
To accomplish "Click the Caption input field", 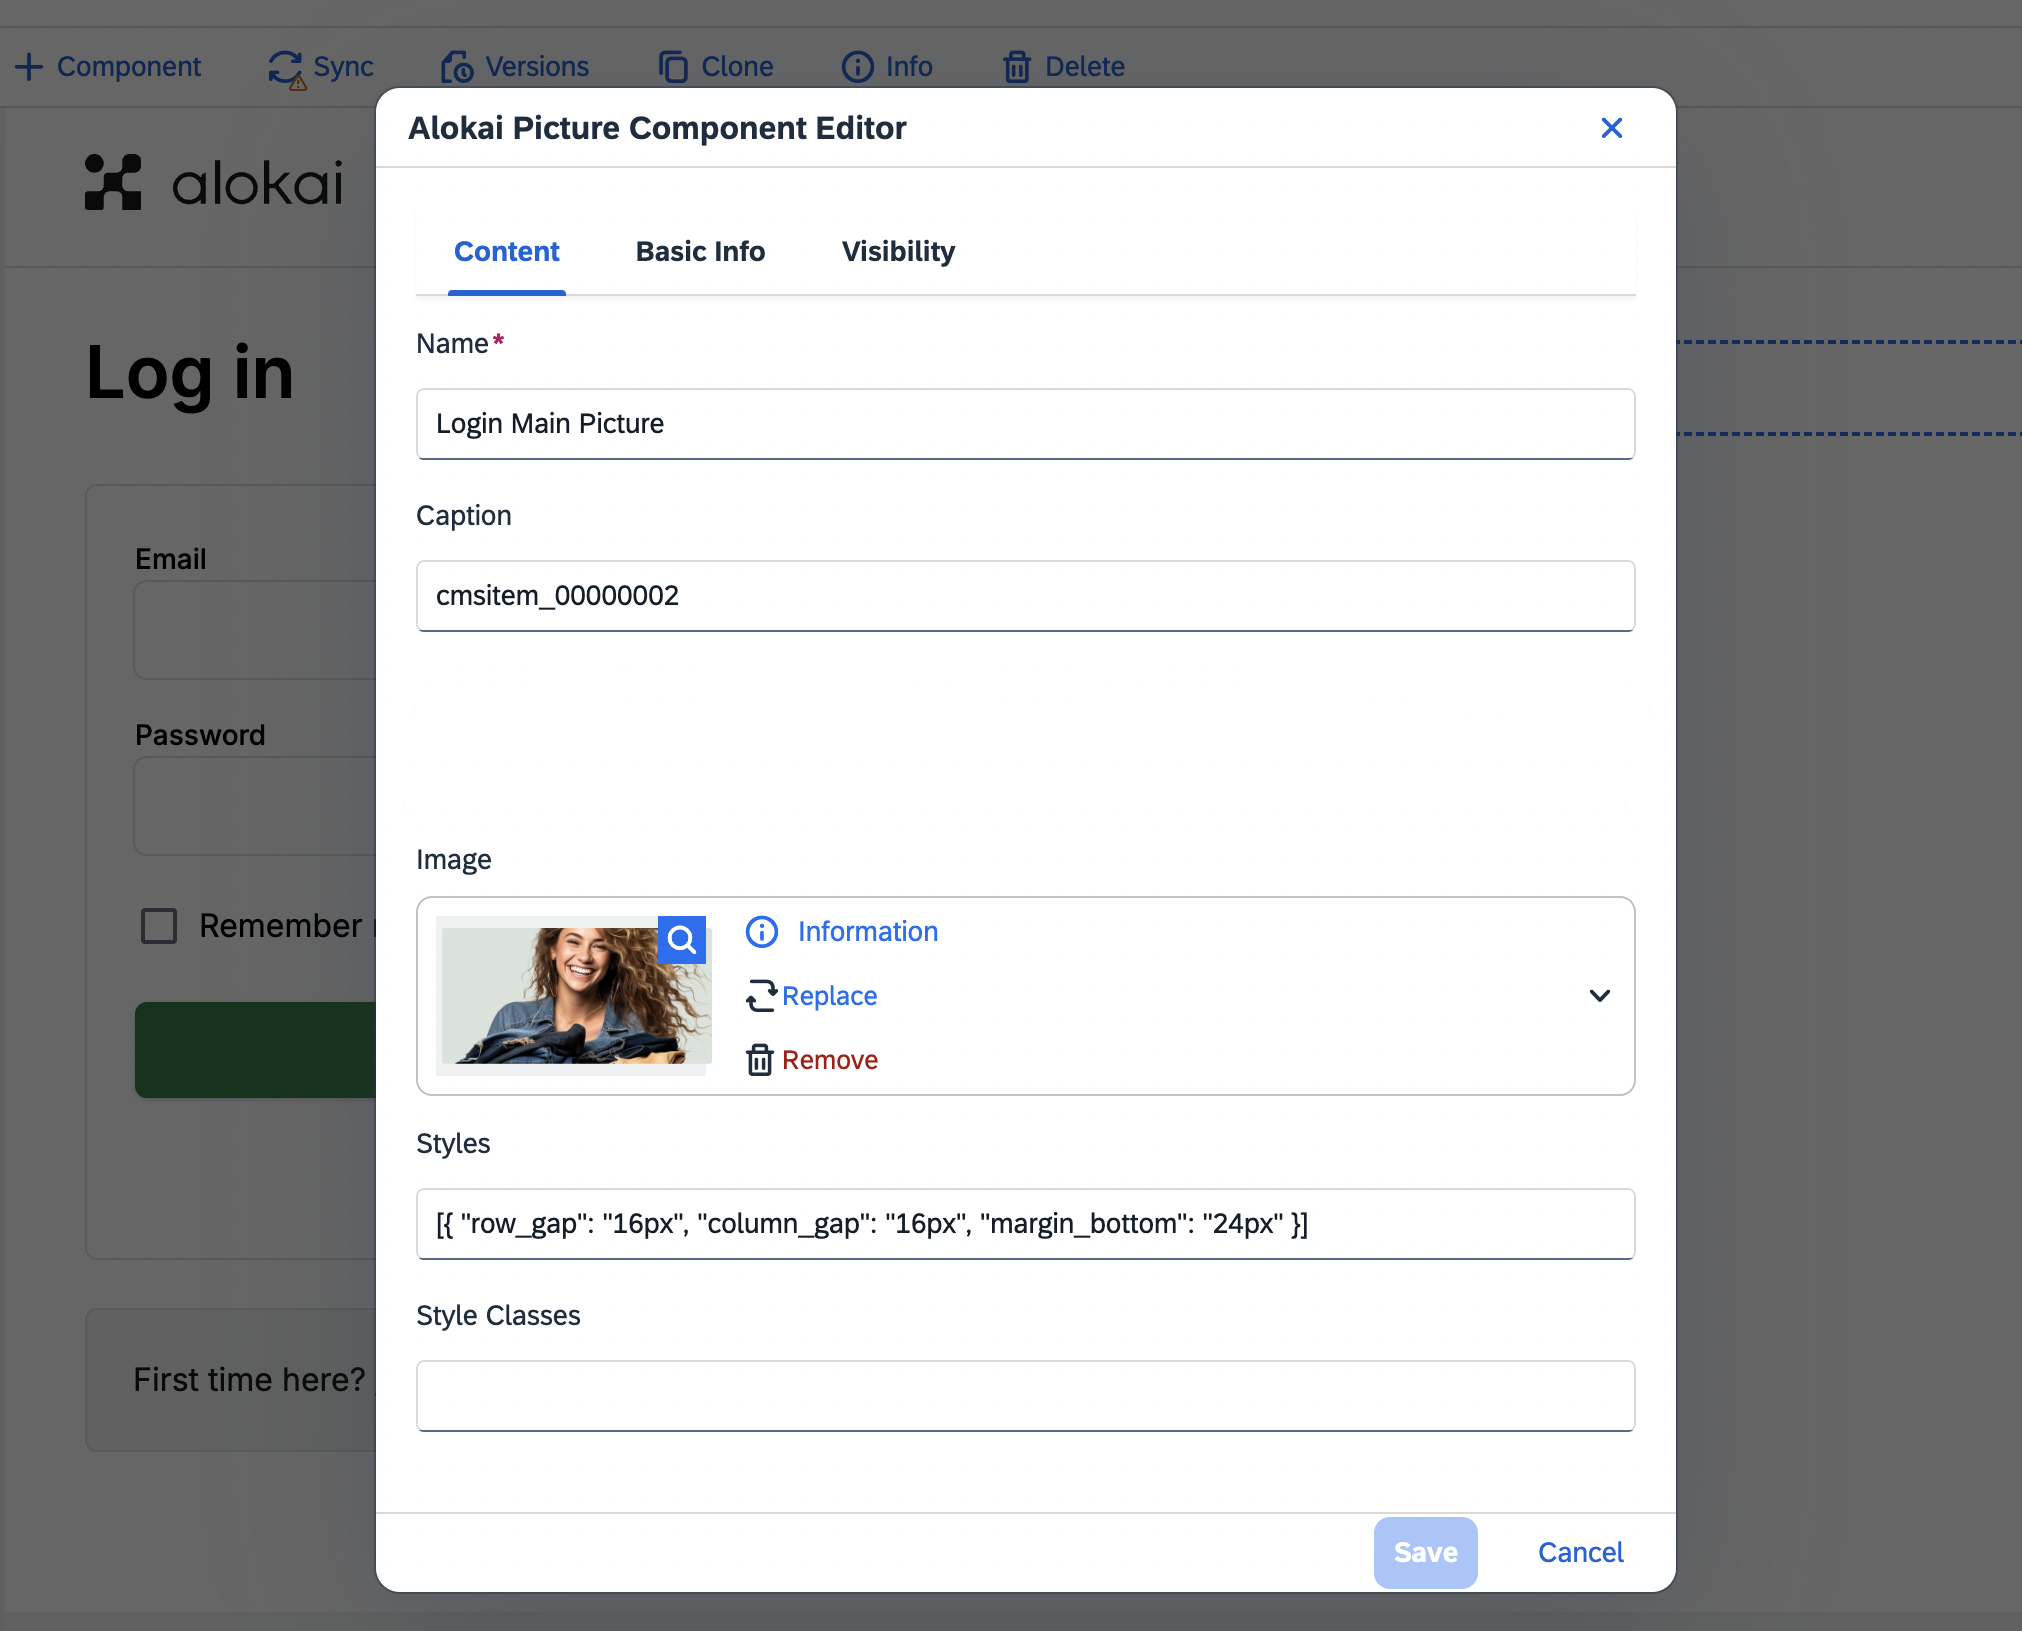I will (1025, 596).
